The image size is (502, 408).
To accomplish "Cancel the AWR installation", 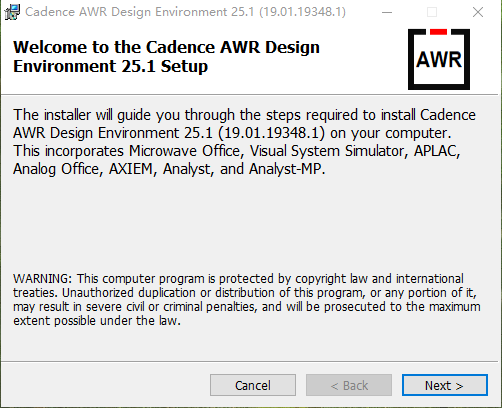I will [x=253, y=385].
